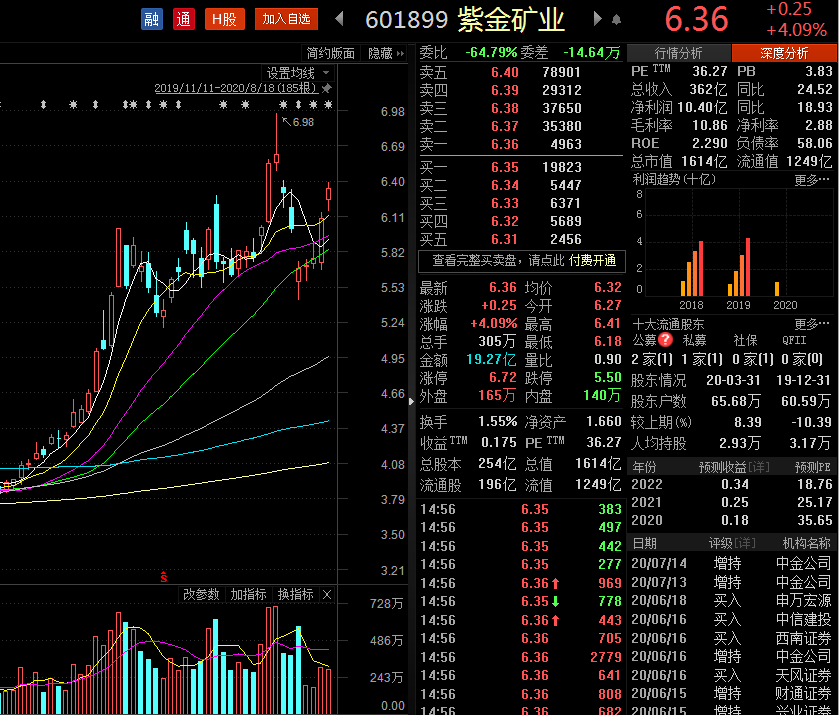Click the 跌停 5.50 value
Screen dimensions: 839x715
pos(607,377)
